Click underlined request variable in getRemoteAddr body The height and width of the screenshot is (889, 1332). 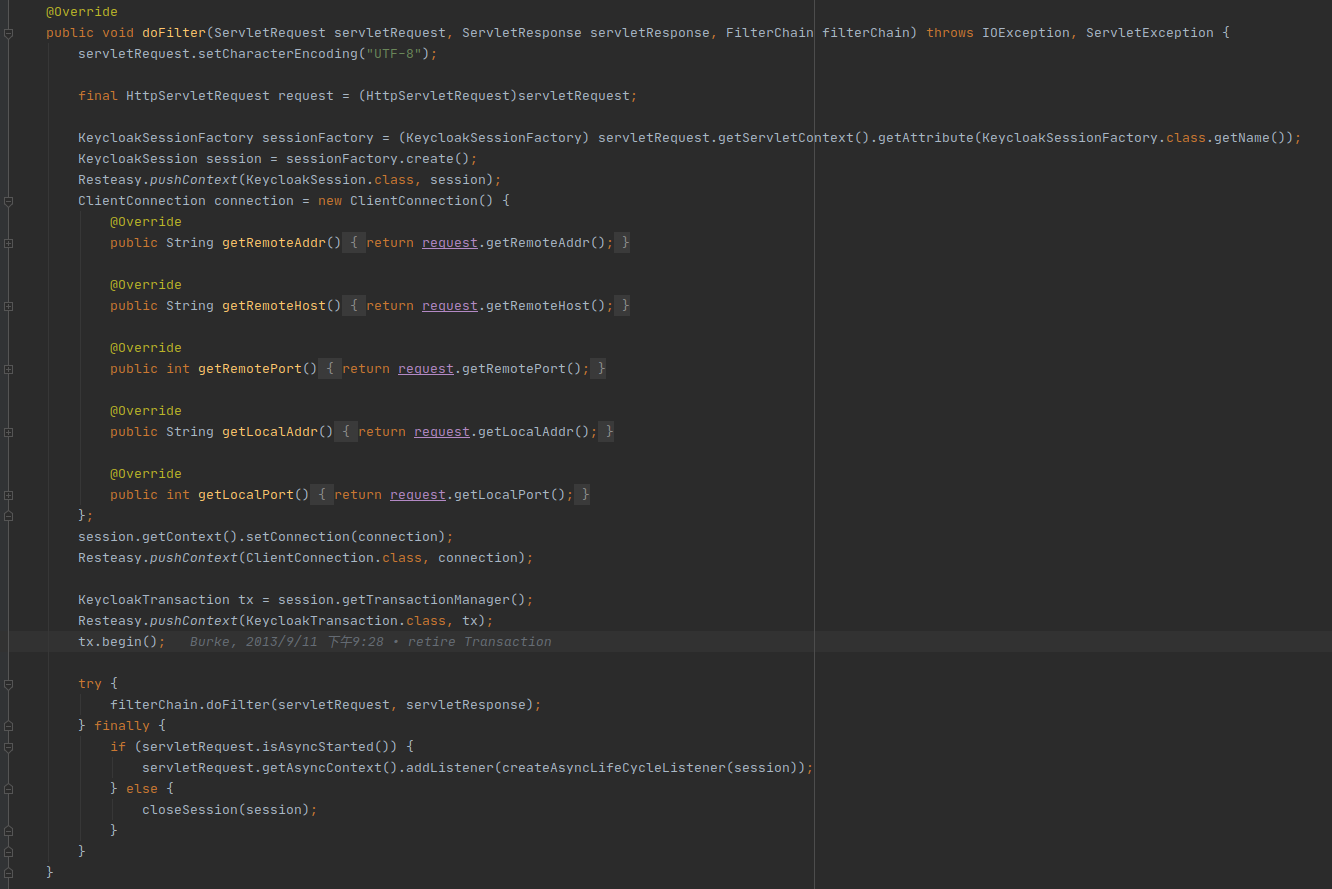click(x=449, y=243)
